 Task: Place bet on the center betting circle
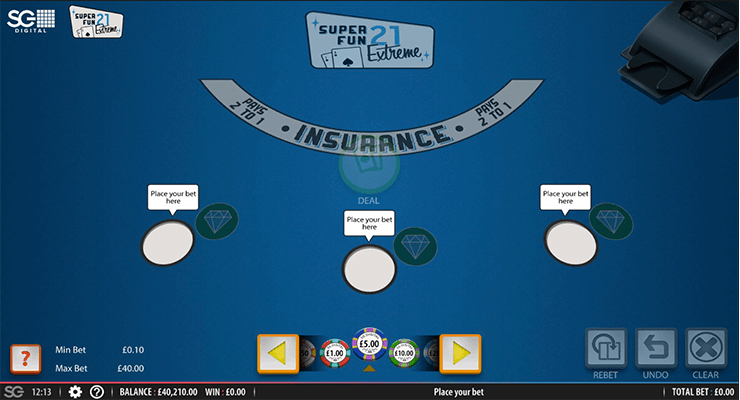[369, 269]
